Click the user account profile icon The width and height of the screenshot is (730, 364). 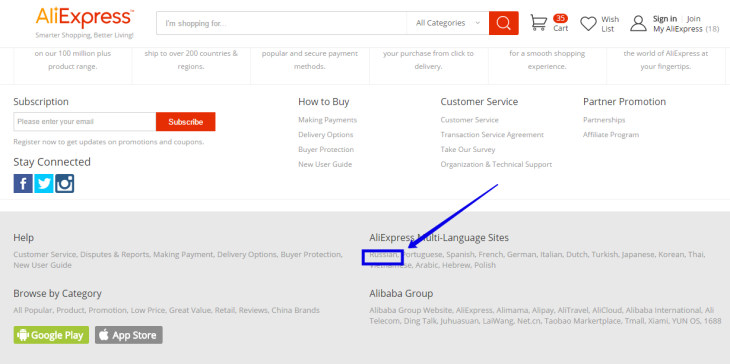pyautogui.click(x=638, y=23)
